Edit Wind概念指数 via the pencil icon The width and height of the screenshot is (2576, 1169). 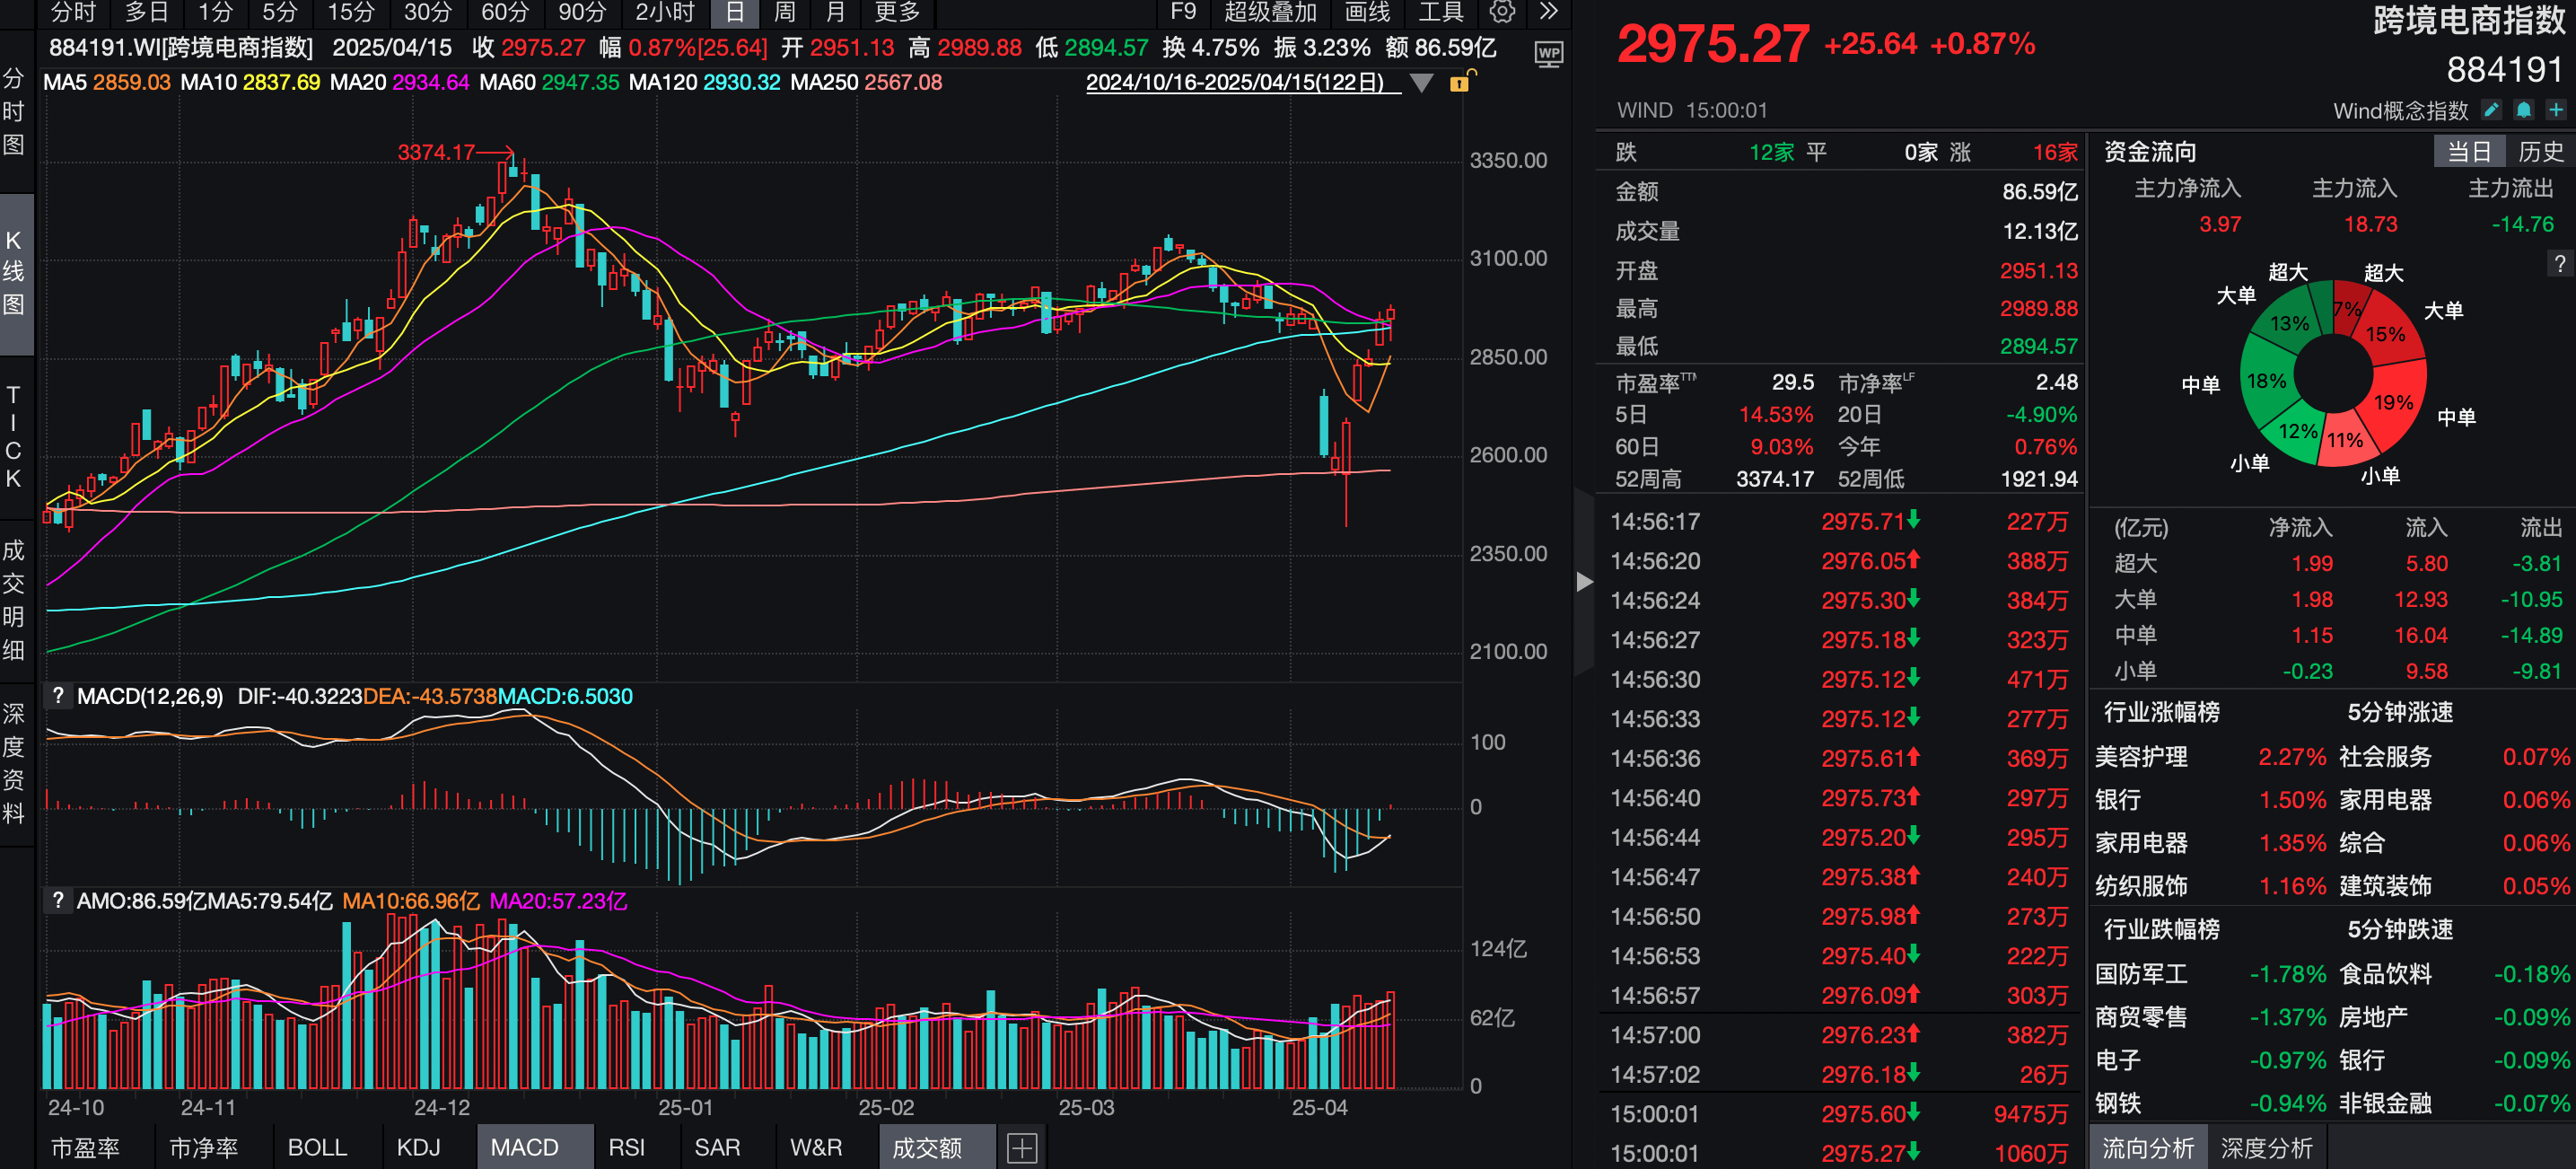pos(2492,111)
